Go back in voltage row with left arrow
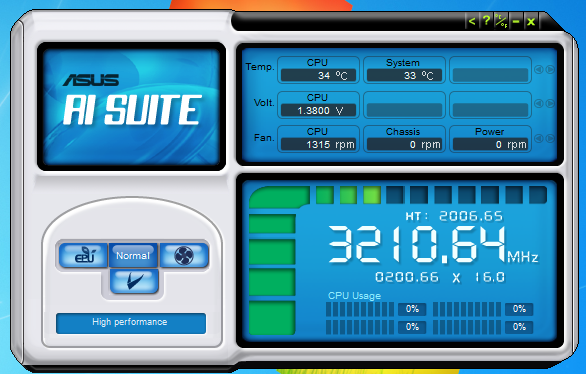The height and width of the screenshot is (374, 586). 539,103
